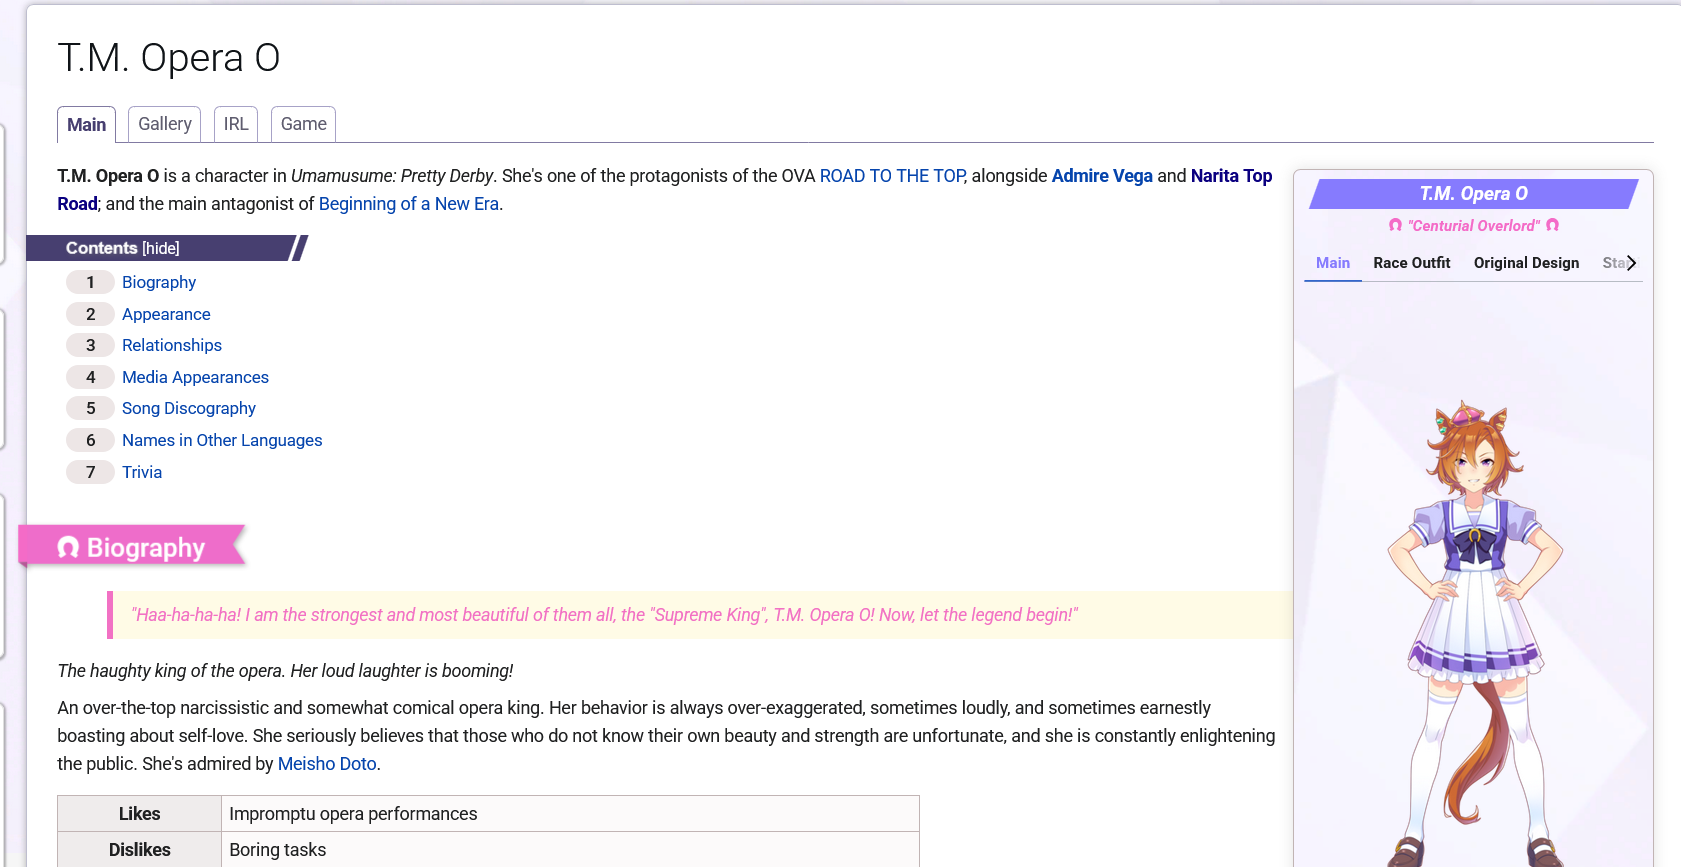Open Media Appearances contents entry
The width and height of the screenshot is (1681, 867).
pos(195,377)
